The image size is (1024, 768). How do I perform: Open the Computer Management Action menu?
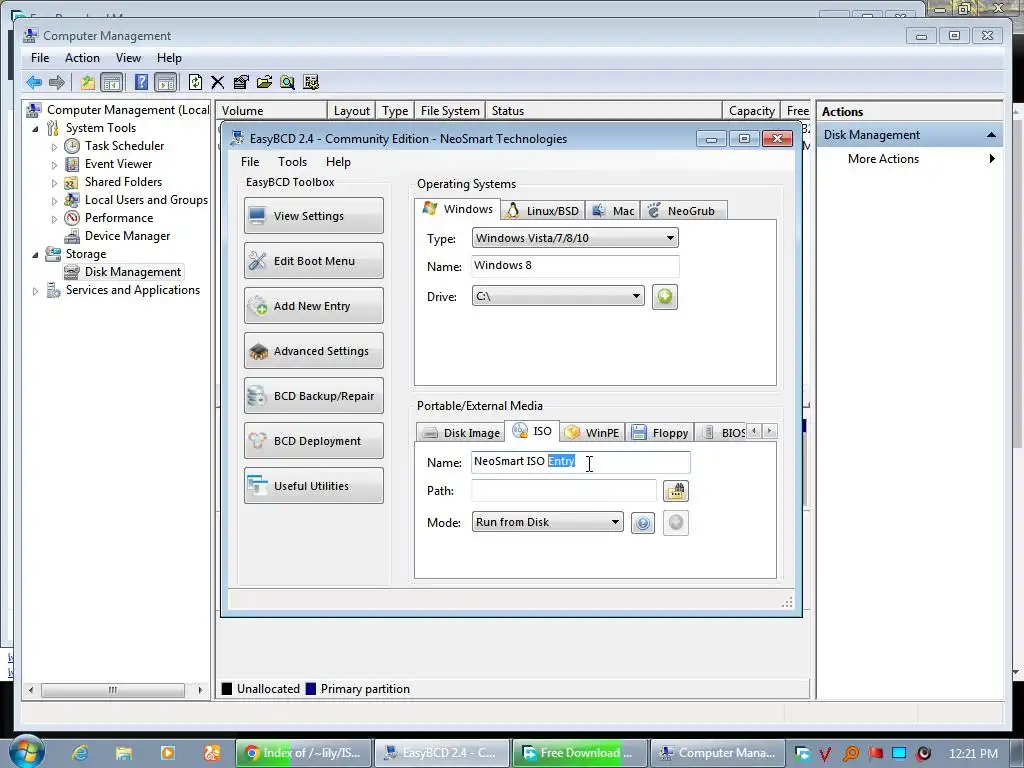[x=82, y=58]
